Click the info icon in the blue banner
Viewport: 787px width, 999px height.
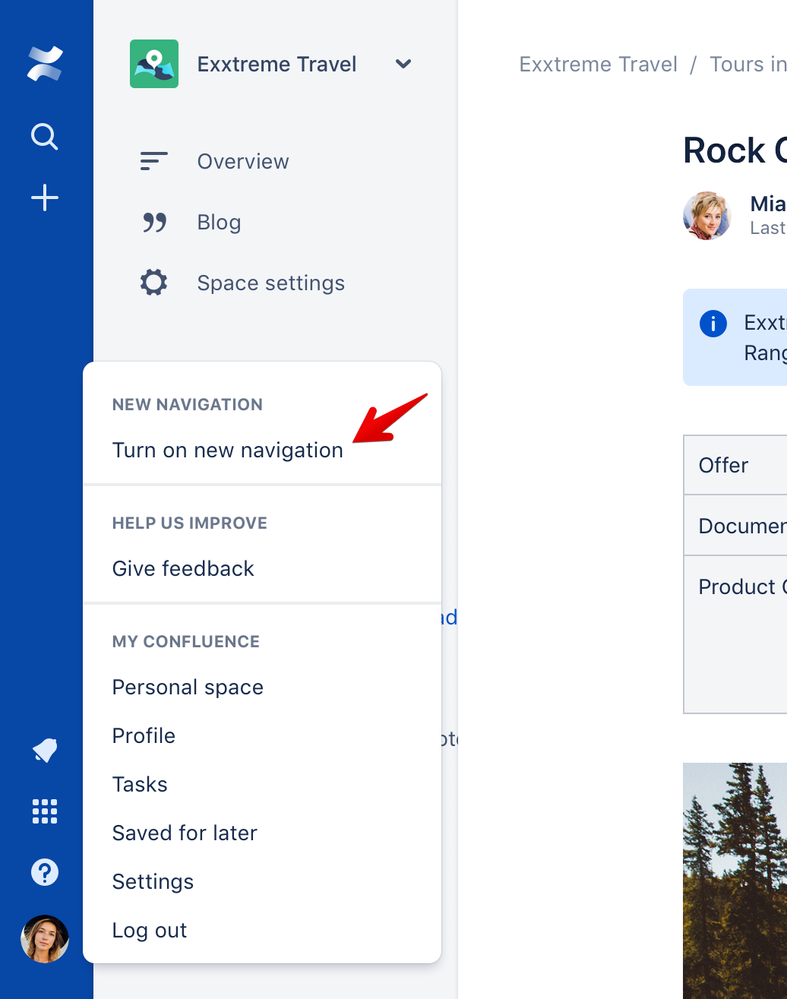[x=713, y=323]
